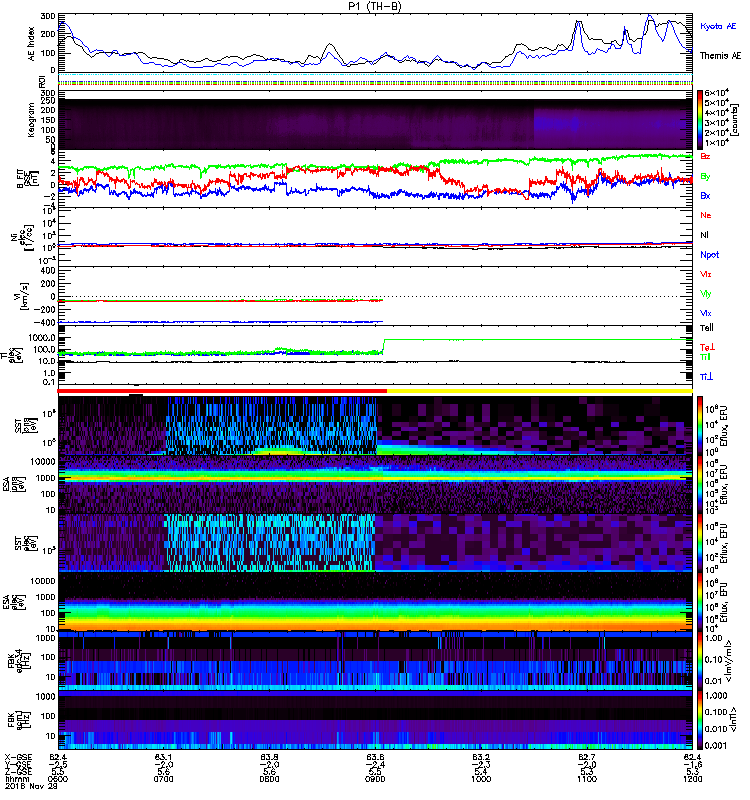Click the 0900 time tick label

[375, 779]
